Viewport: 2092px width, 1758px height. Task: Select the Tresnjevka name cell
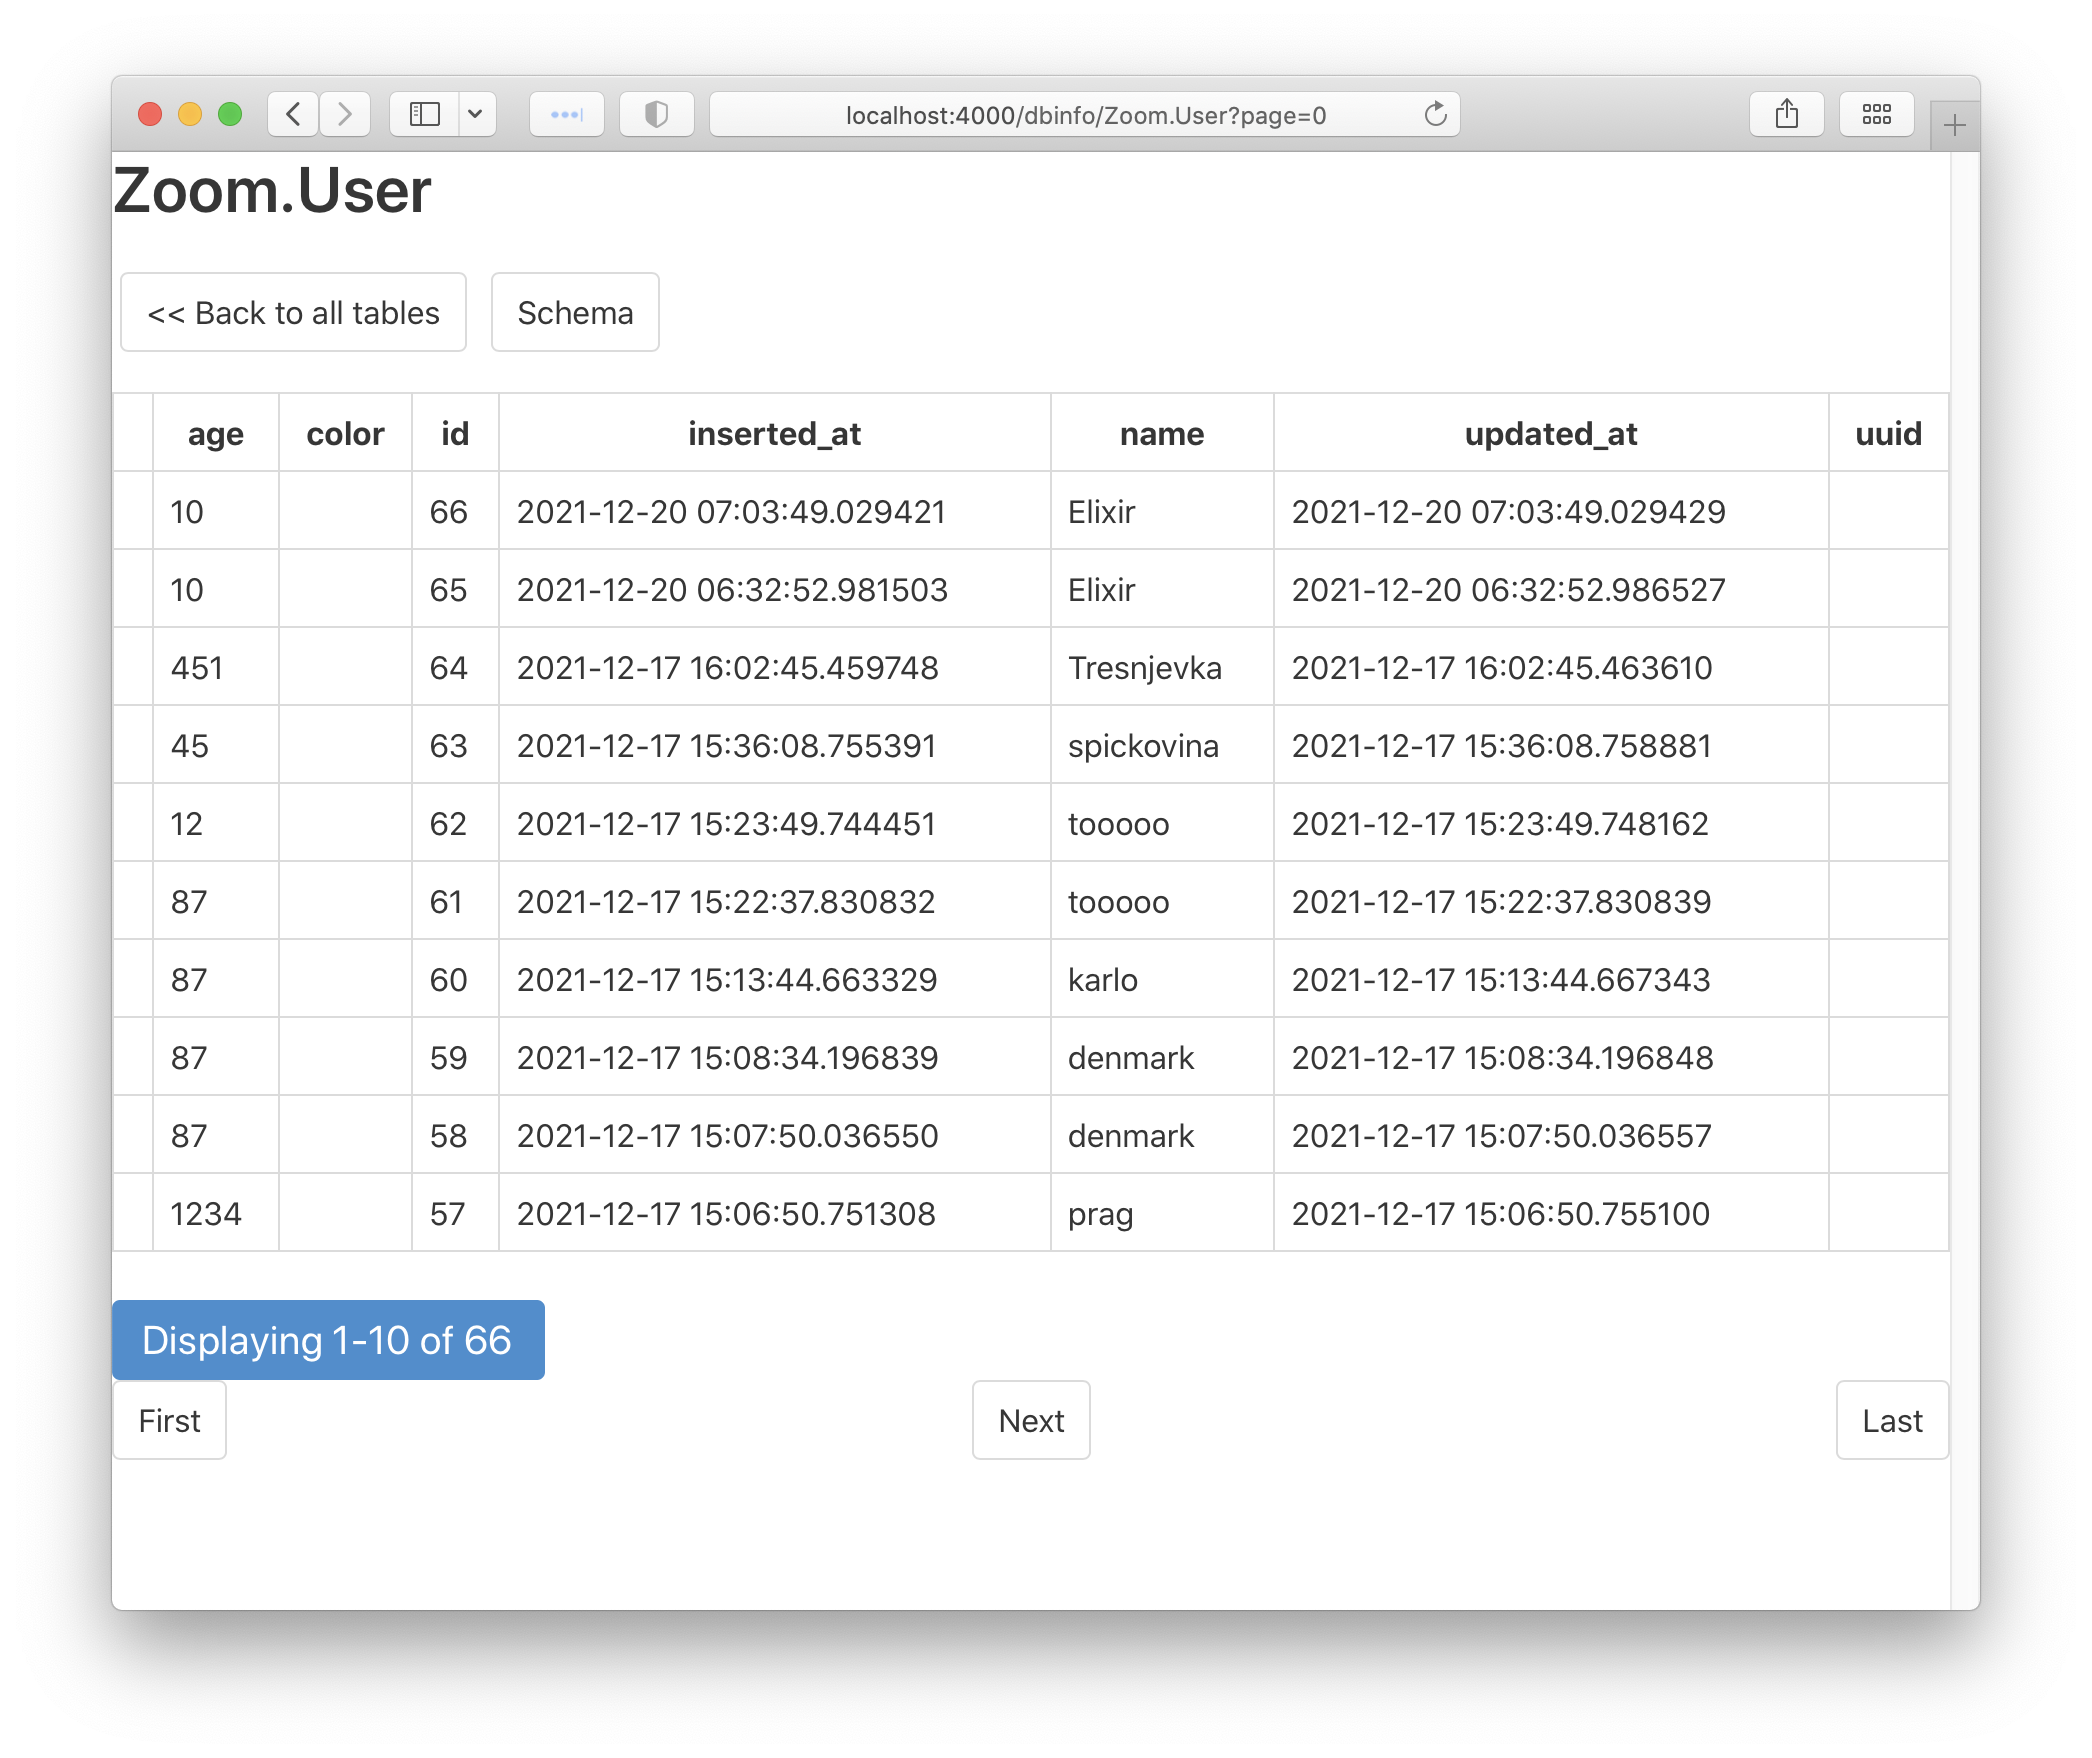pos(1145,667)
